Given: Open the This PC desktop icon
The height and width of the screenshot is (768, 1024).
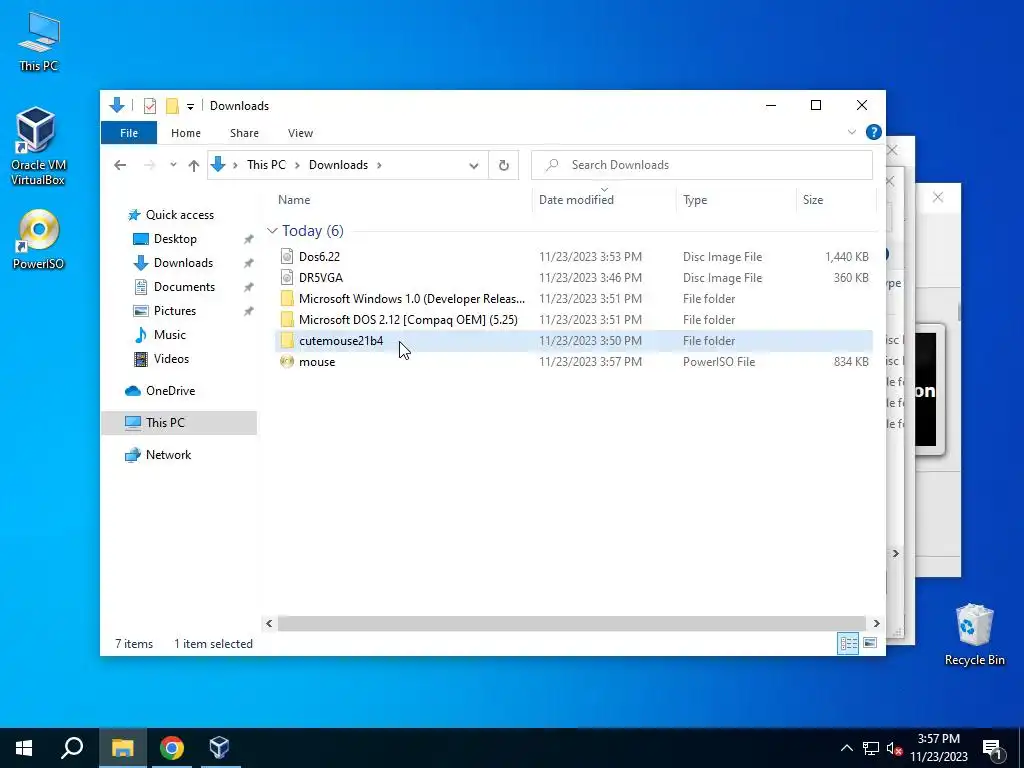Looking at the screenshot, I should coord(39,42).
